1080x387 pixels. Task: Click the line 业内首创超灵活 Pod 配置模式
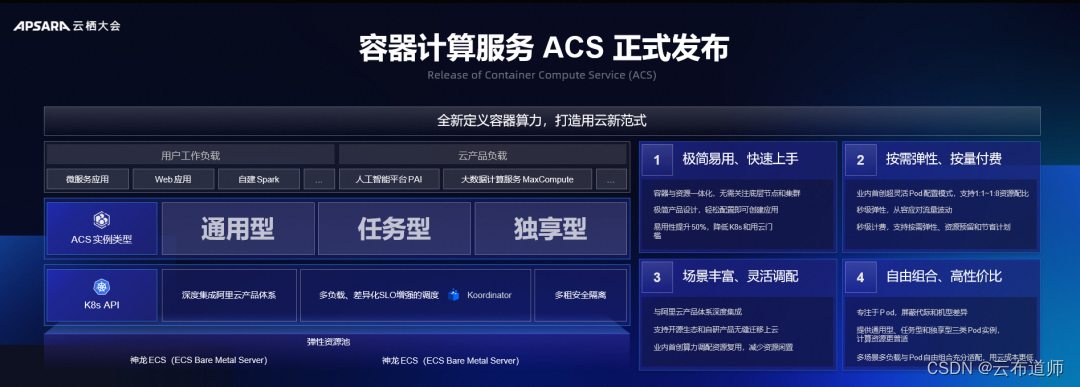coord(942,194)
